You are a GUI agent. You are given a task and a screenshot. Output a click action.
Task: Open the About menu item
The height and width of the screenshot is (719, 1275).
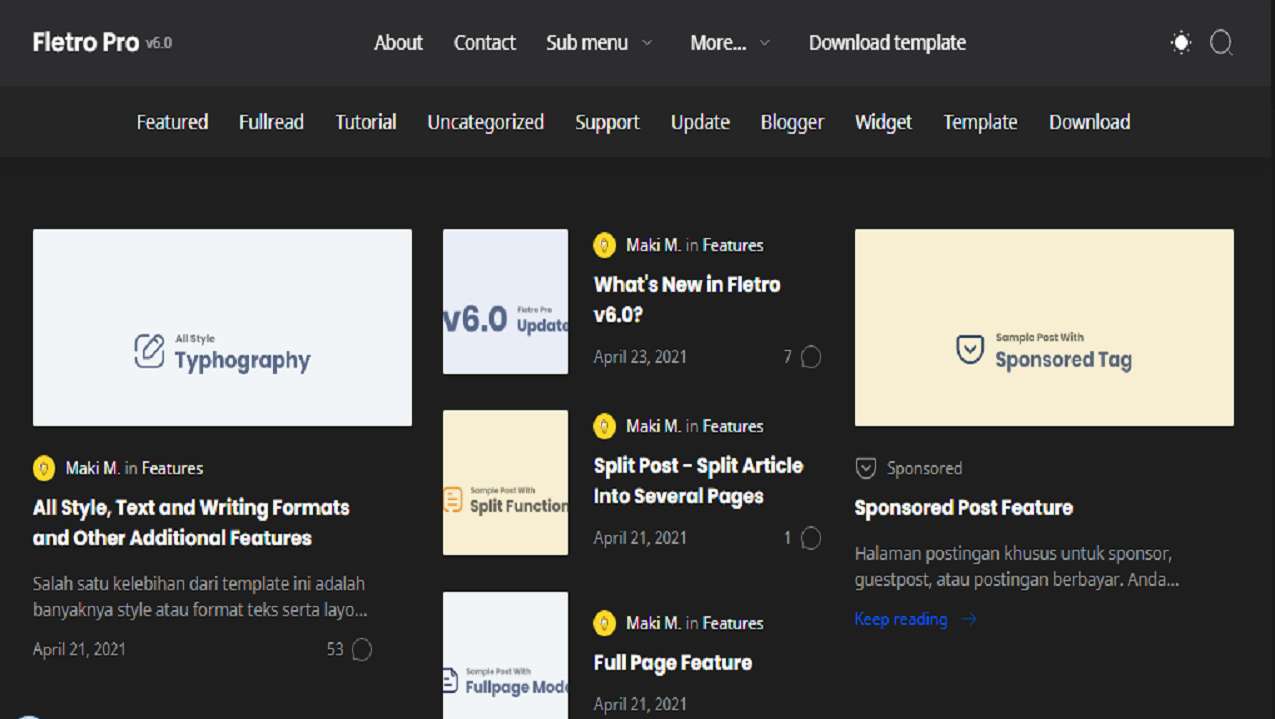coord(398,42)
